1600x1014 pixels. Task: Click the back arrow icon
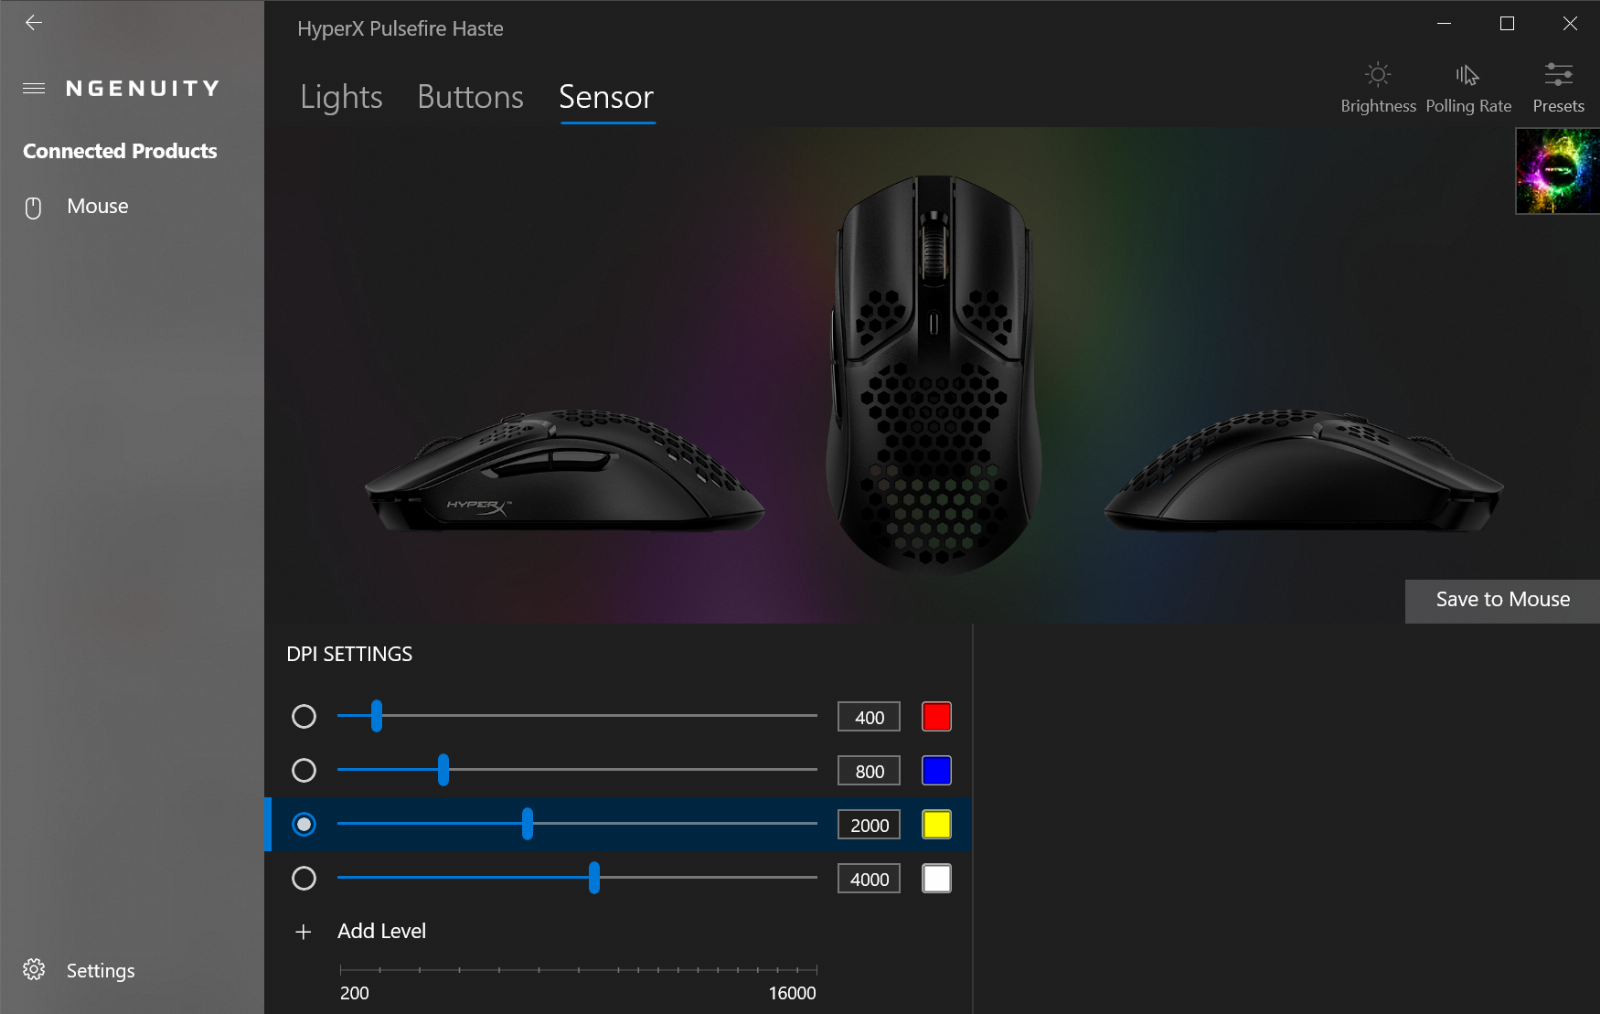coord(34,23)
